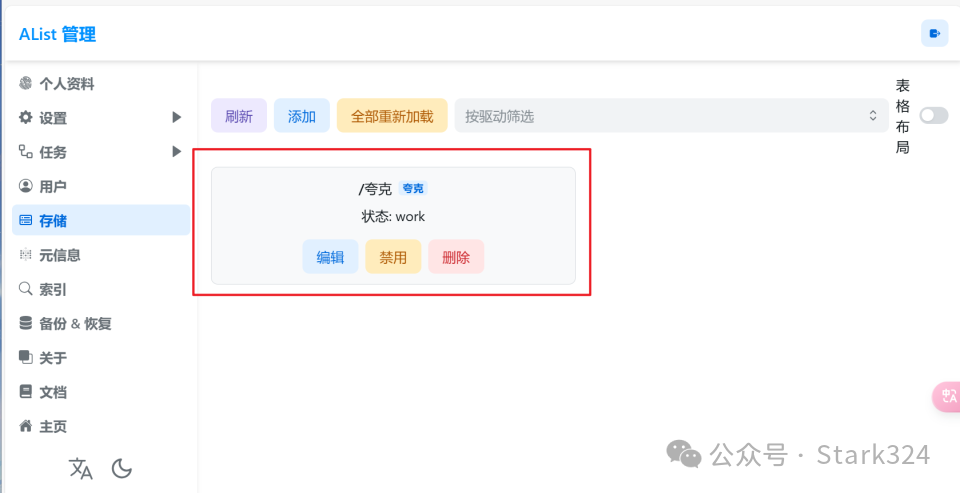
Task: Click the logout icon in the header
Action: click(934, 33)
